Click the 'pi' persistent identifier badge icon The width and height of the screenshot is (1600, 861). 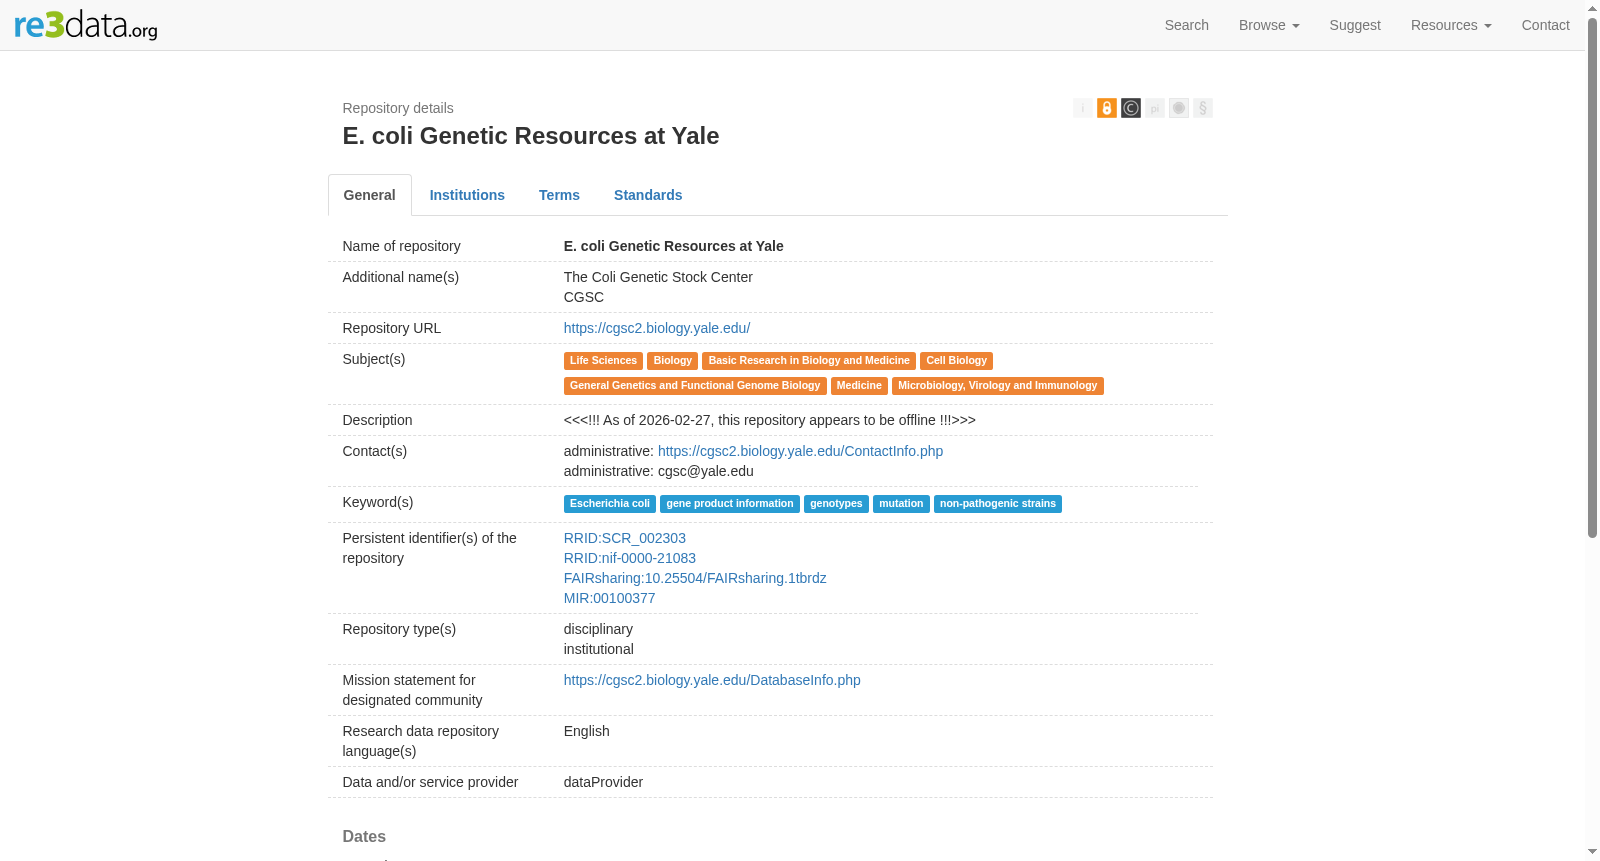click(1154, 108)
